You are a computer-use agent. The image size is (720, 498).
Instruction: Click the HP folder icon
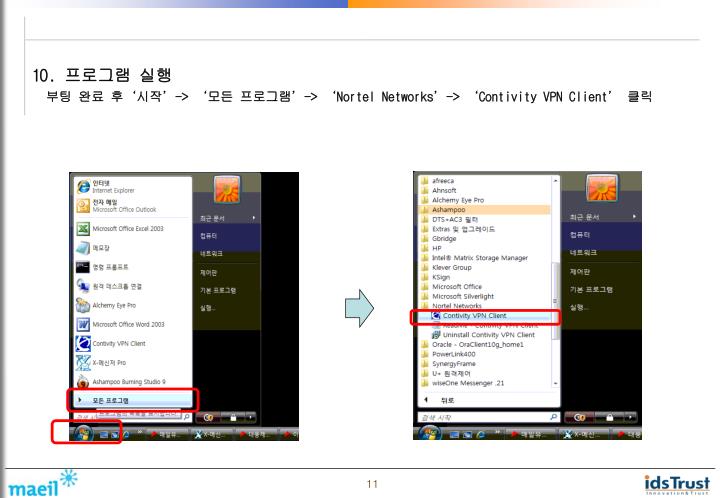click(x=425, y=248)
